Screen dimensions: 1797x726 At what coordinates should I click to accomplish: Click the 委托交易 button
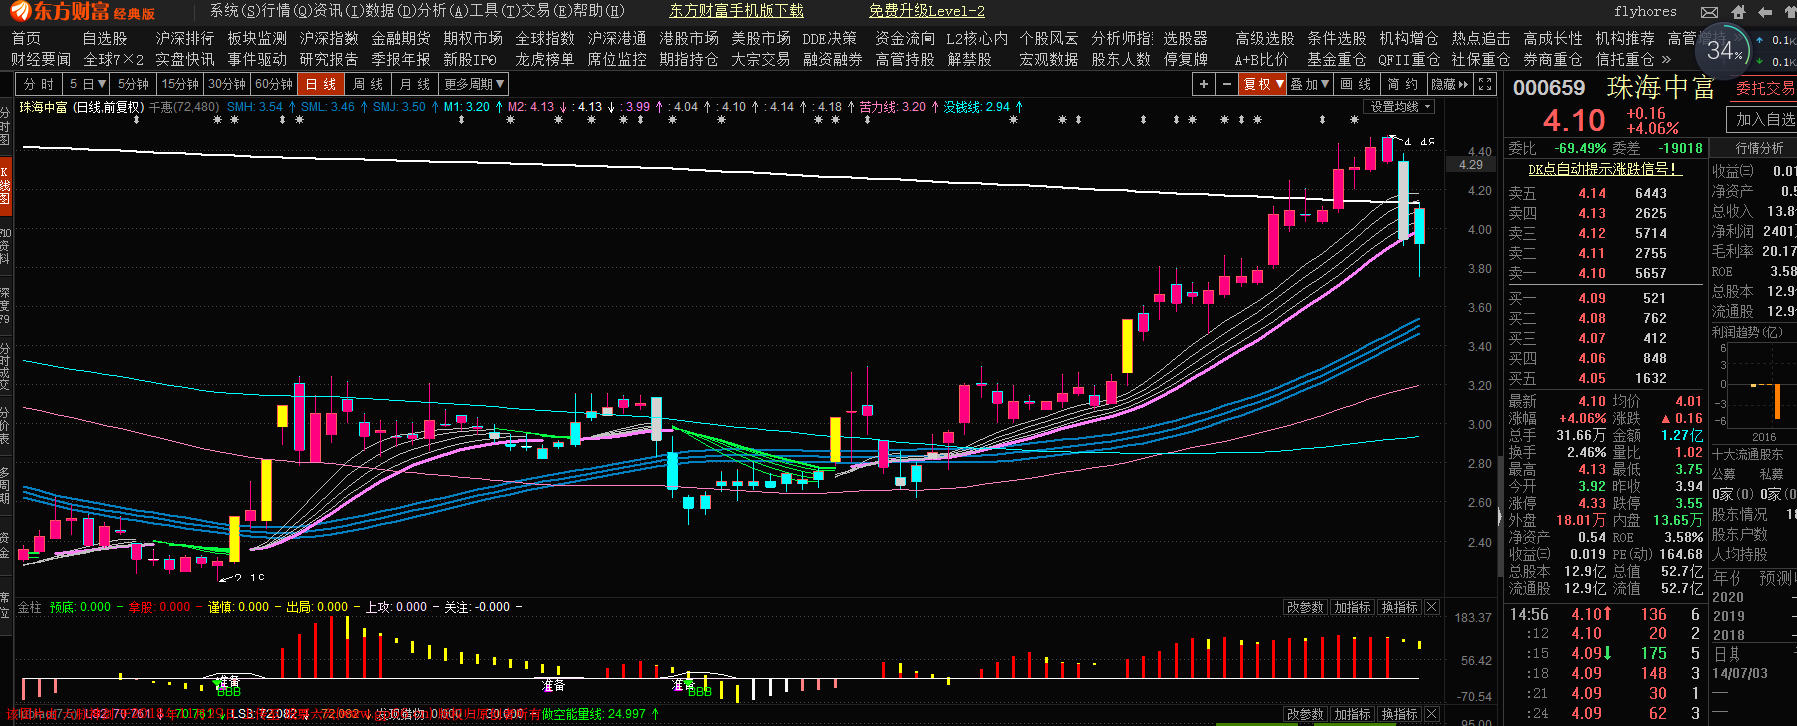pos(1764,88)
